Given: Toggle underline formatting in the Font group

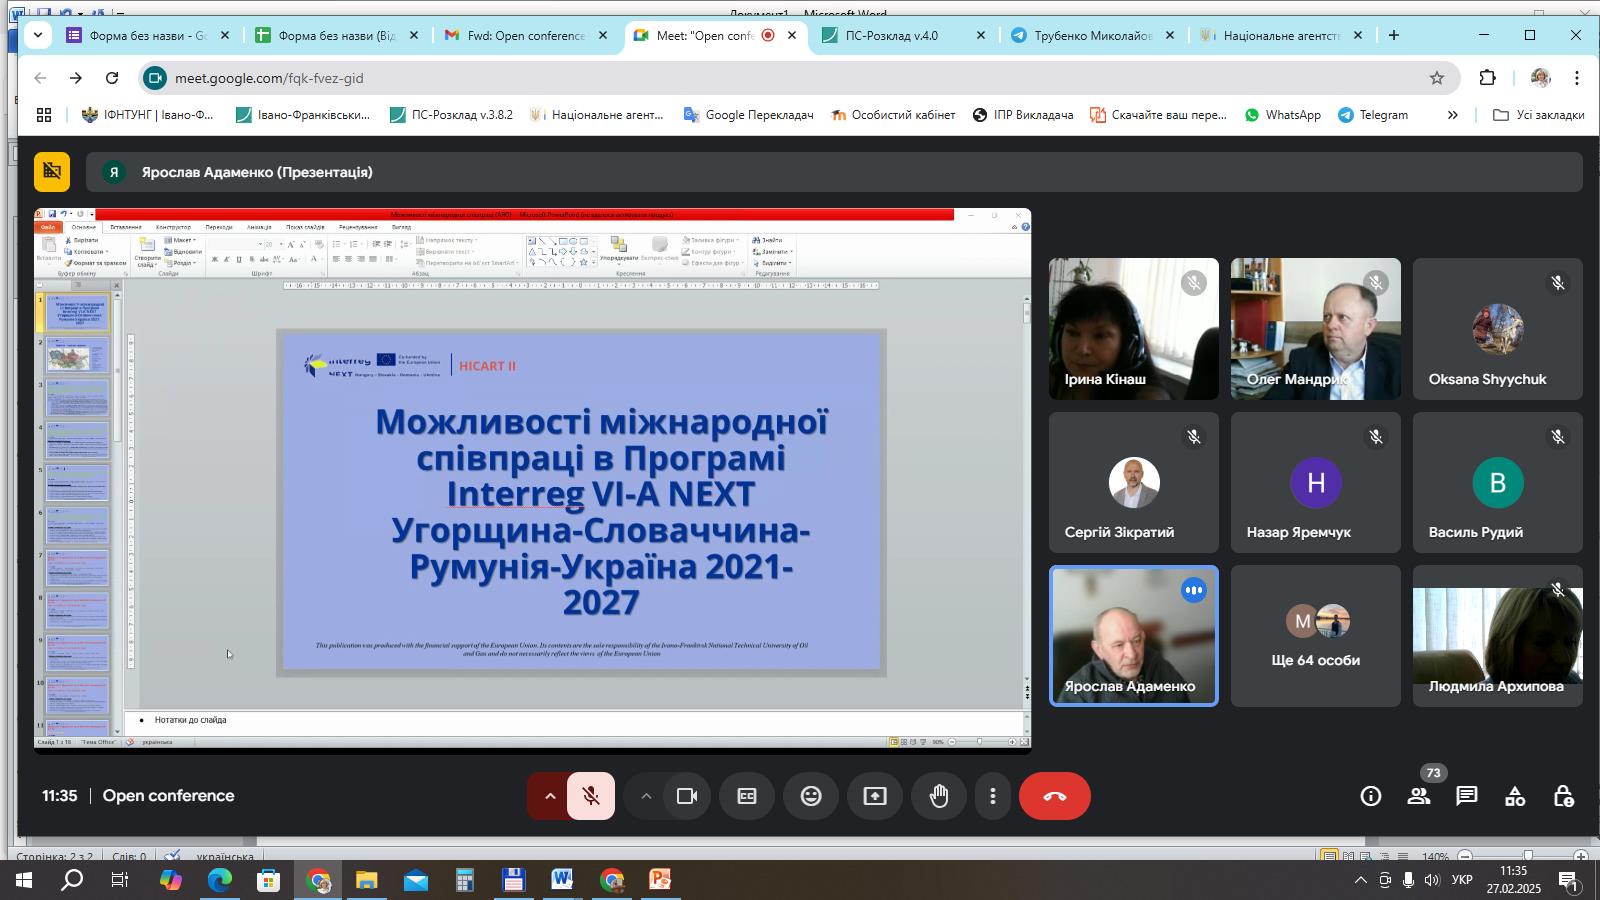Looking at the screenshot, I should (240, 259).
